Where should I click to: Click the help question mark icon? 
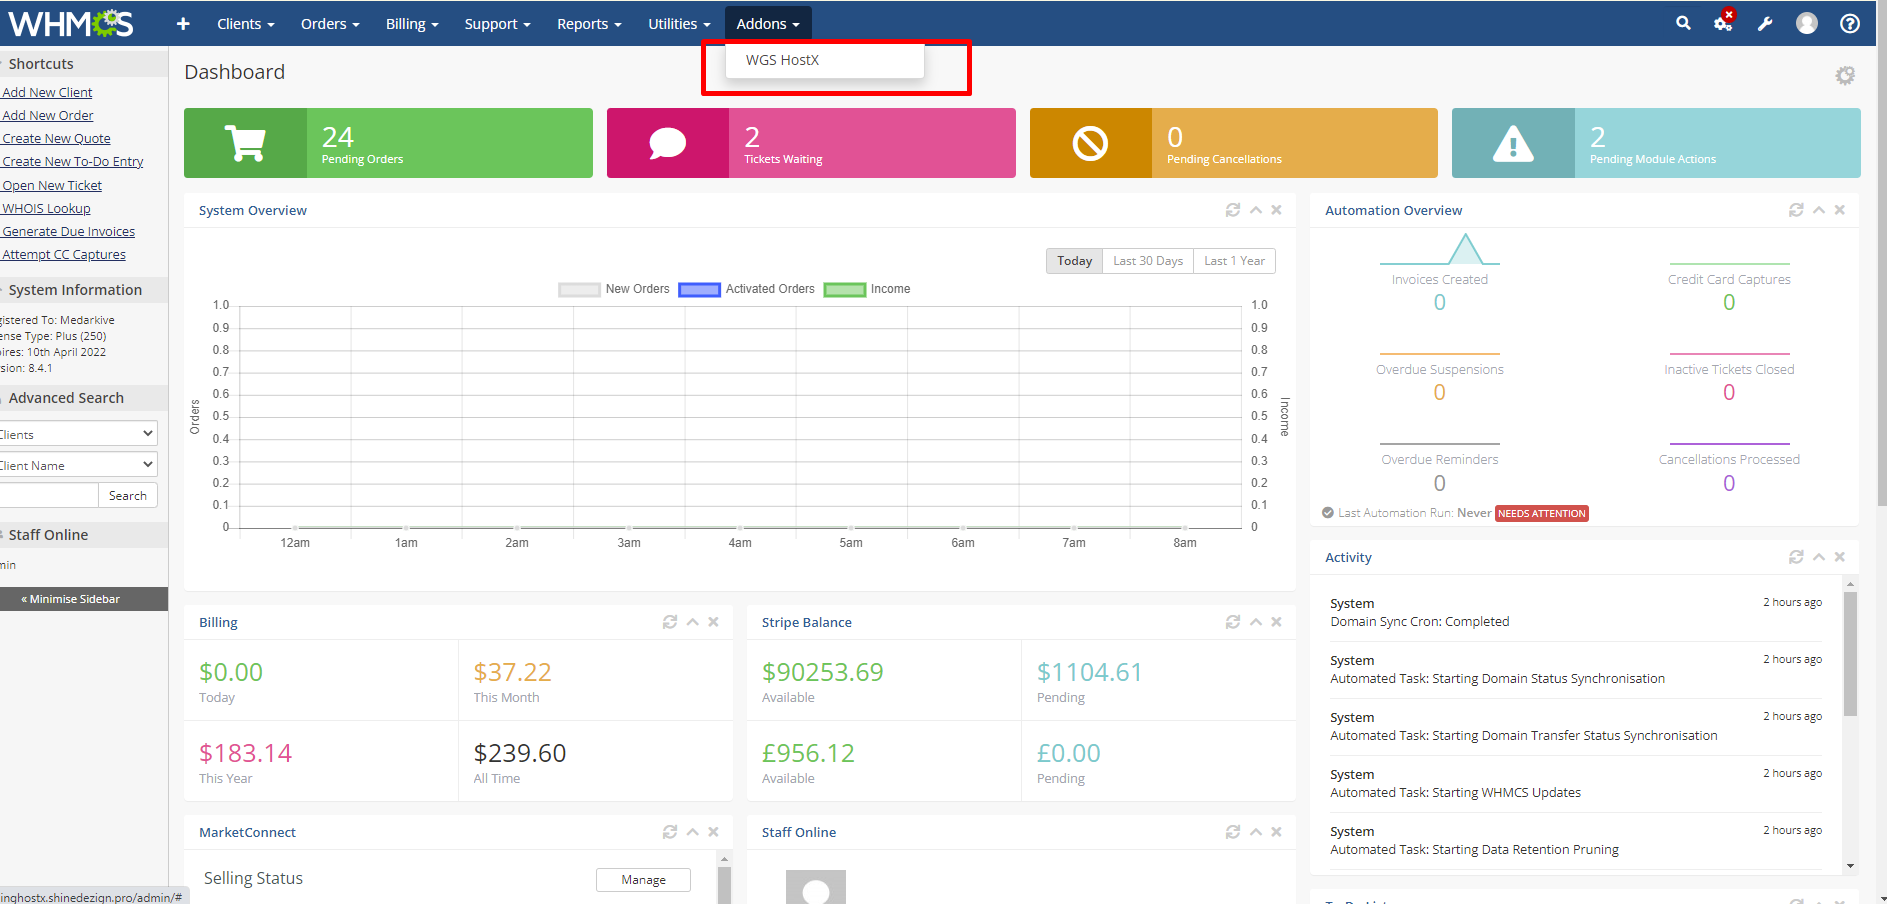pyautogui.click(x=1849, y=23)
